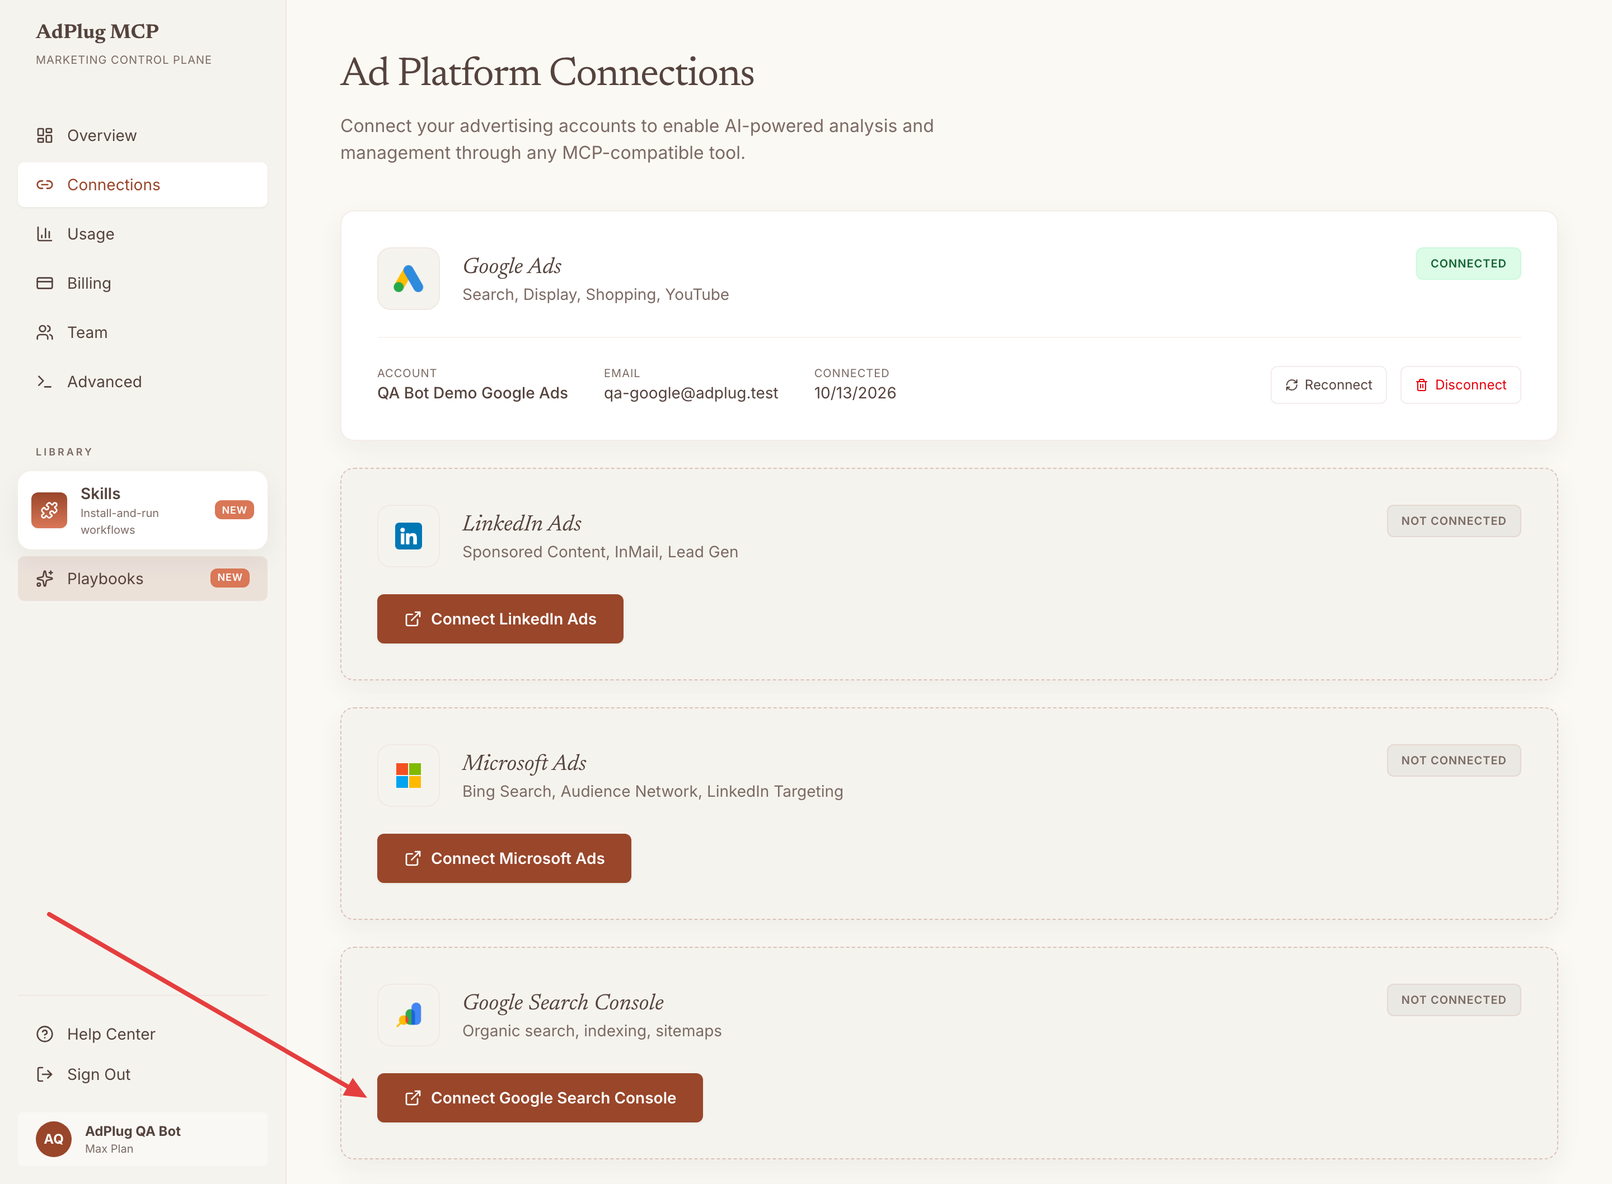
Task: Click the NEW badge on Skills
Action: tap(234, 510)
